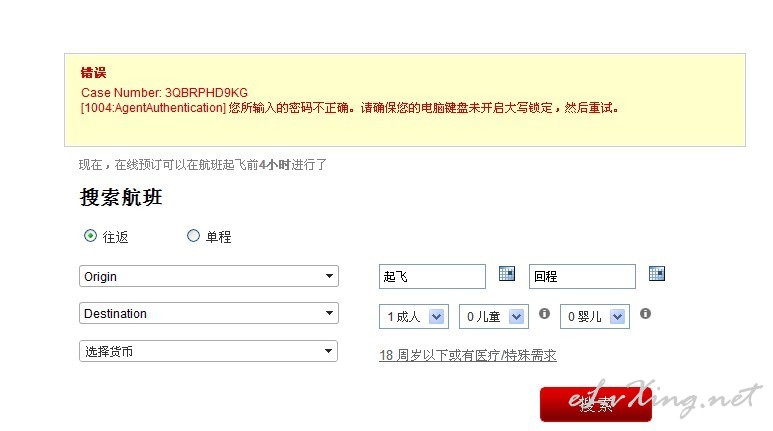The width and height of the screenshot is (773, 431).
Task: Click the 起飞 departure date field
Action: (432, 276)
